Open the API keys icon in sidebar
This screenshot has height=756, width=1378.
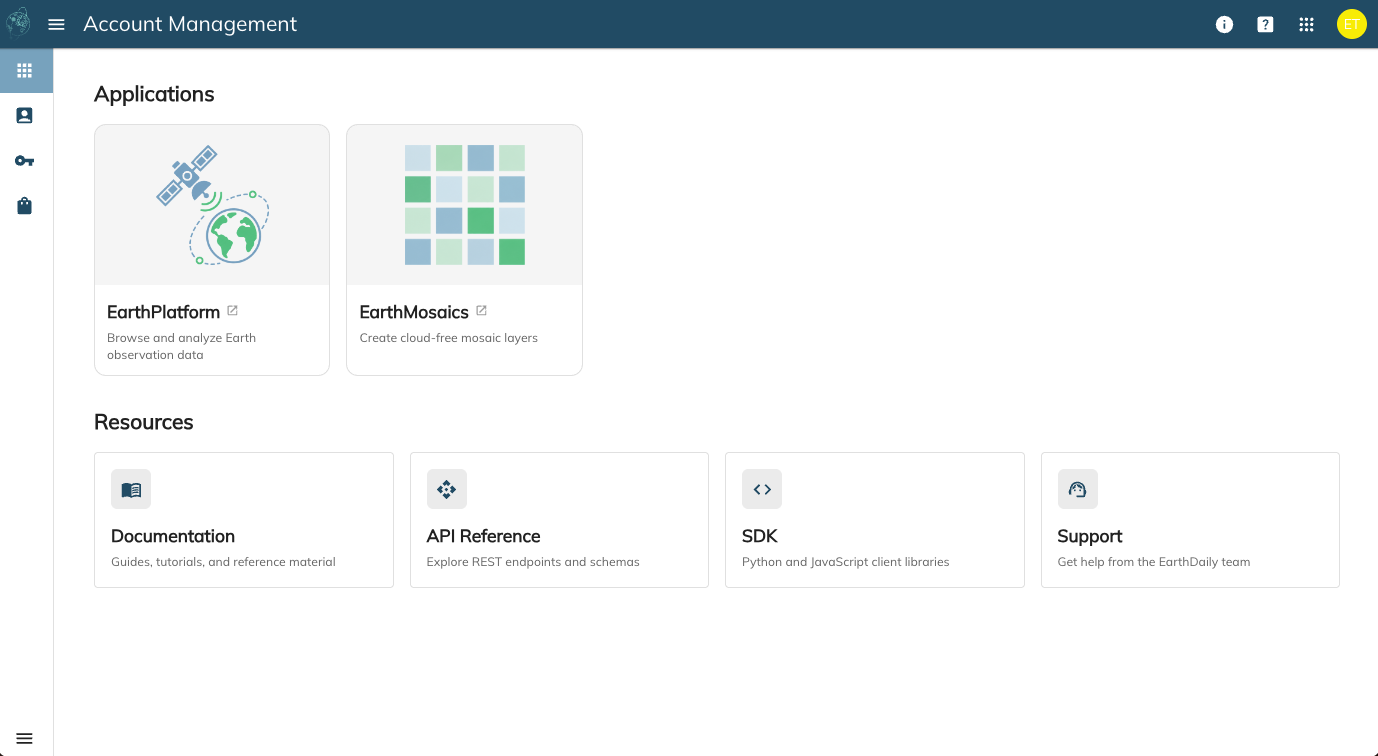(x=25, y=161)
